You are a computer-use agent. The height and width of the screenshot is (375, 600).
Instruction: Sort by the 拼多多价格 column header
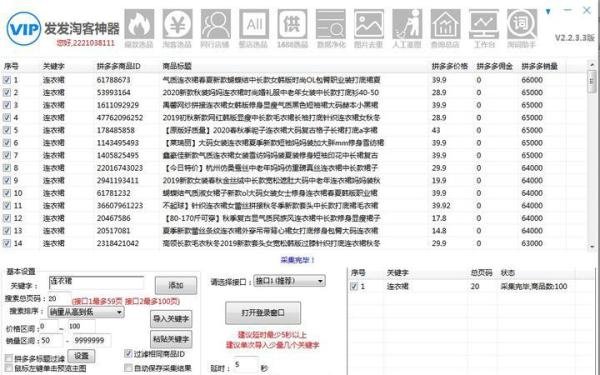tap(450, 66)
